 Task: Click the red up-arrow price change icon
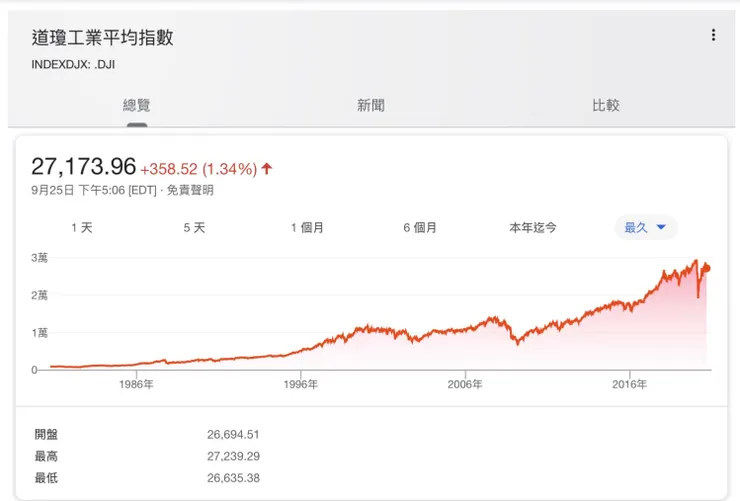267,168
